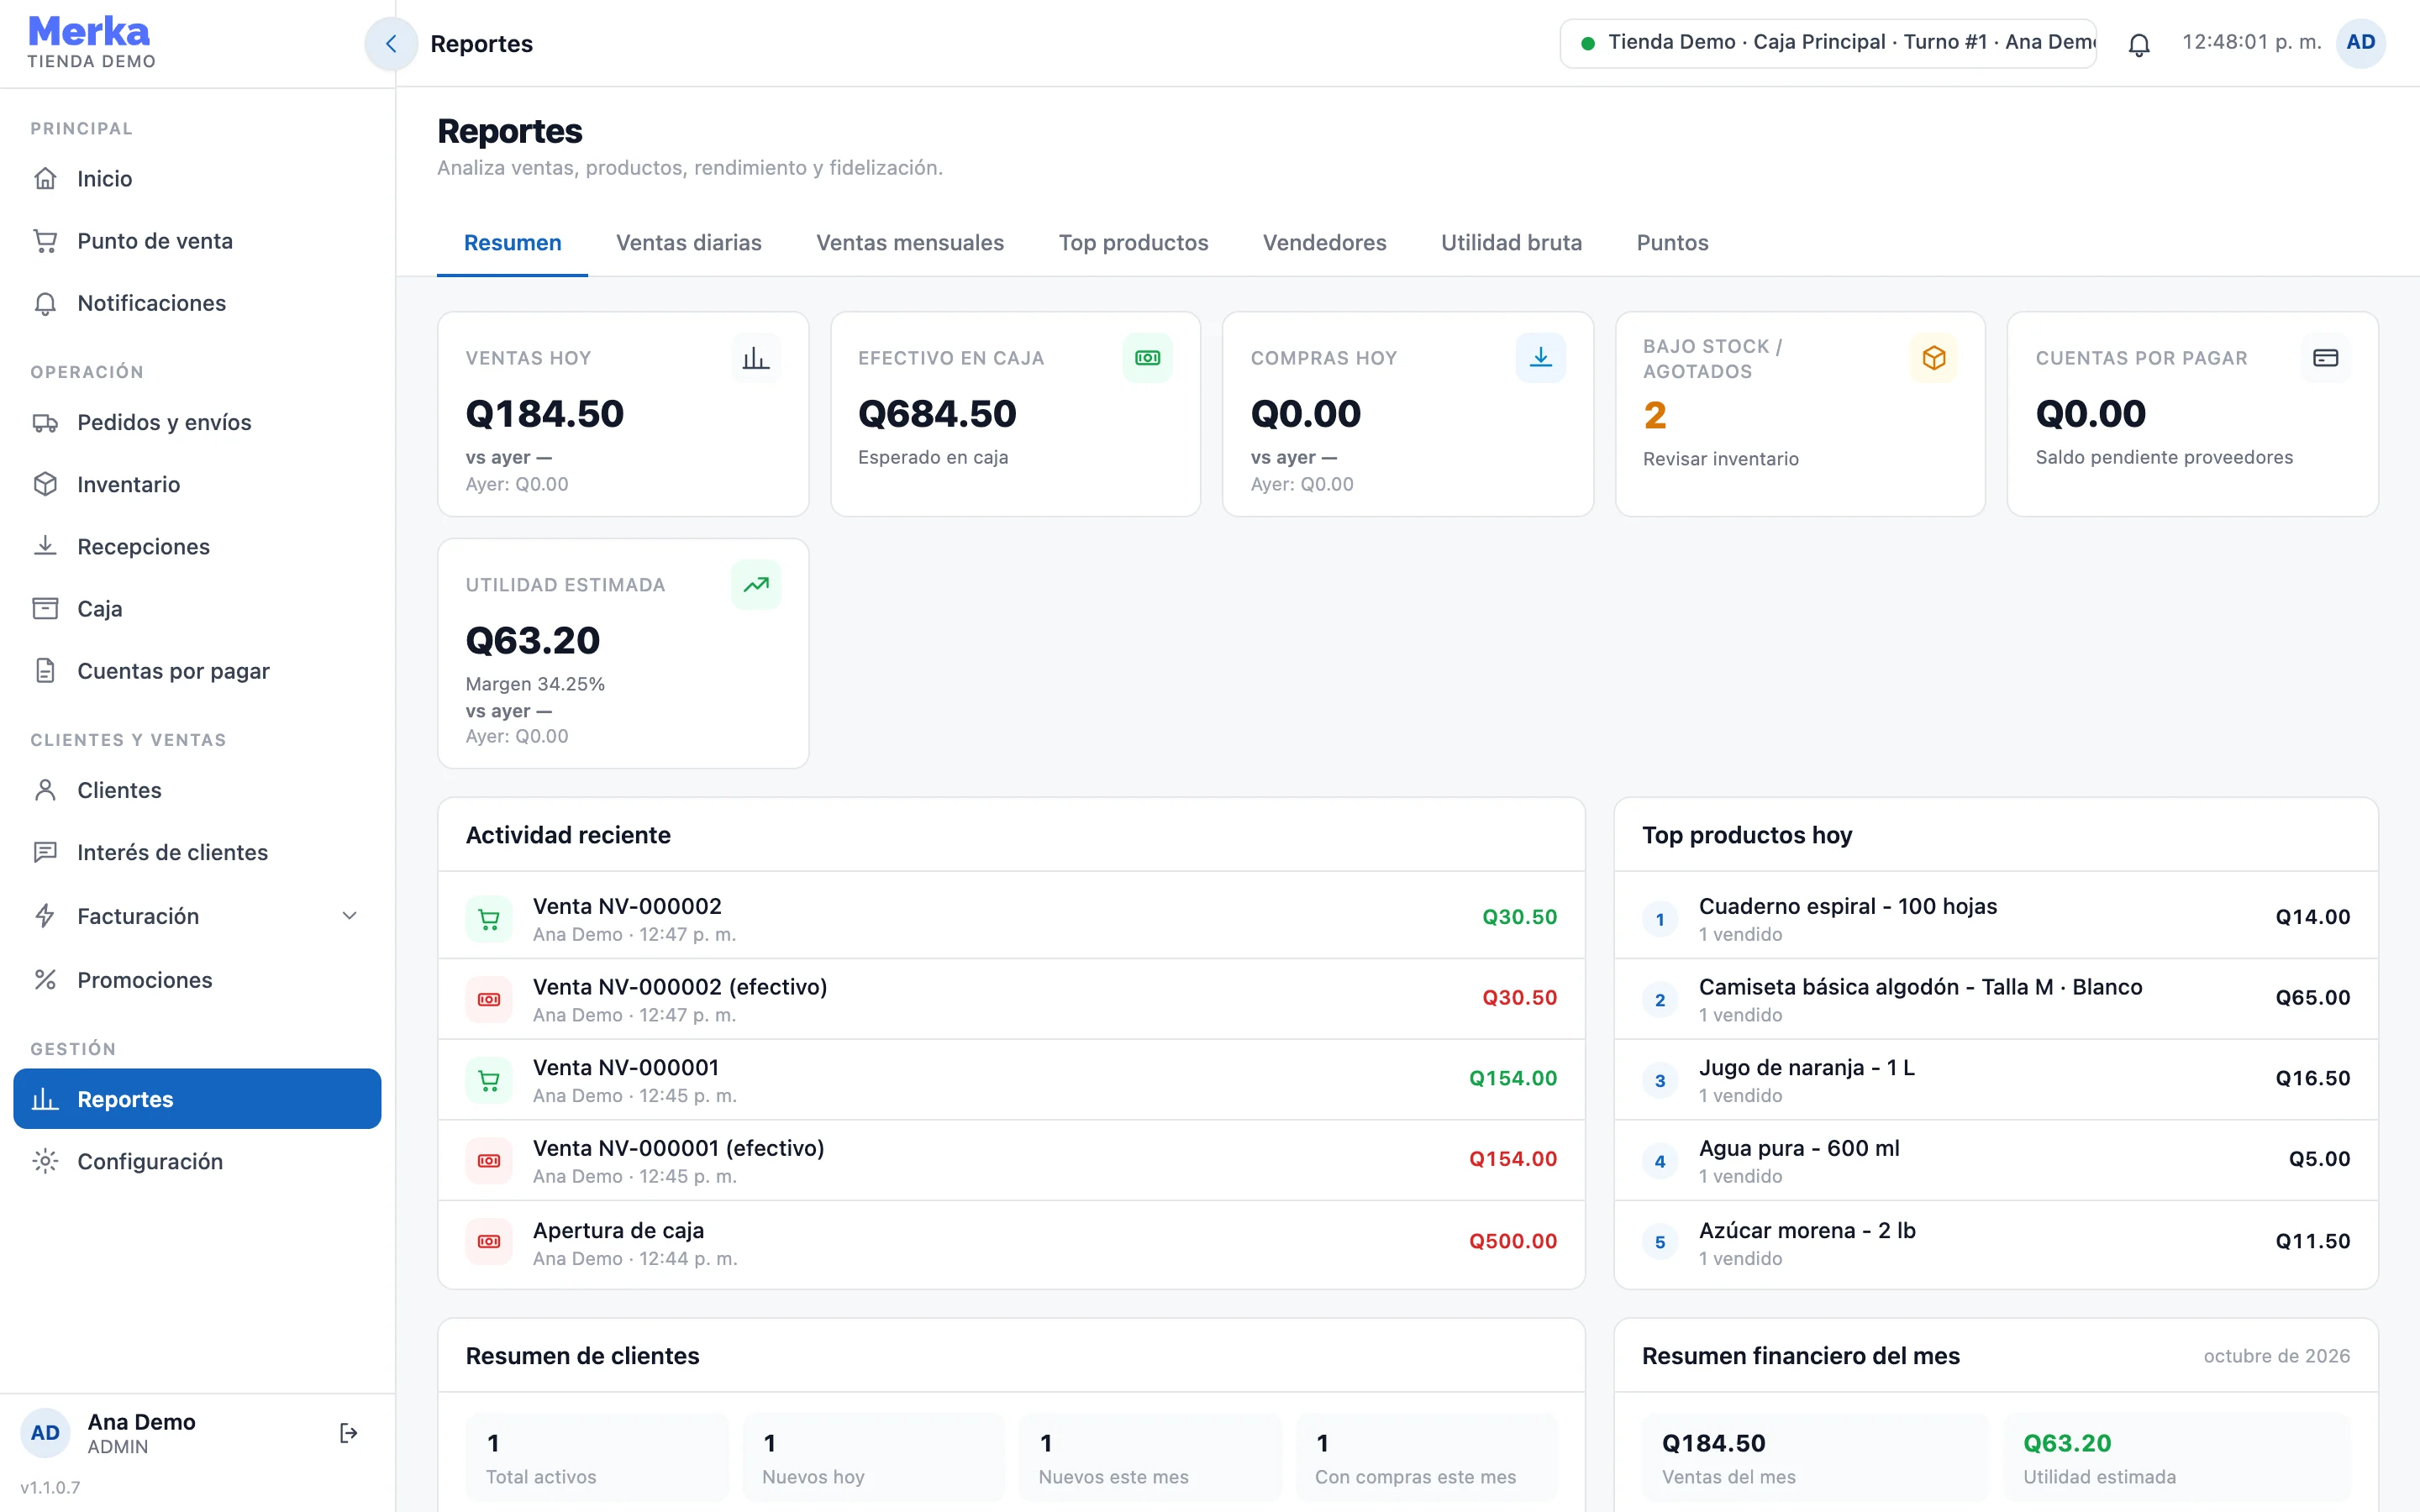Open Clientes in the sidebar

pyautogui.click(x=197, y=790)
